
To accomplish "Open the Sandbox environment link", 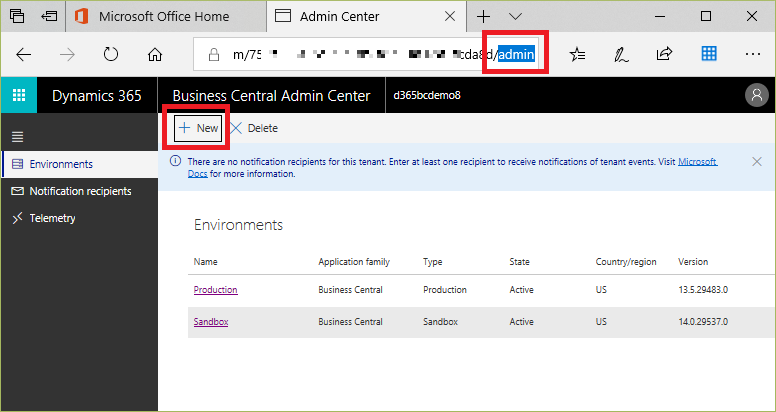I will [211, 322].
